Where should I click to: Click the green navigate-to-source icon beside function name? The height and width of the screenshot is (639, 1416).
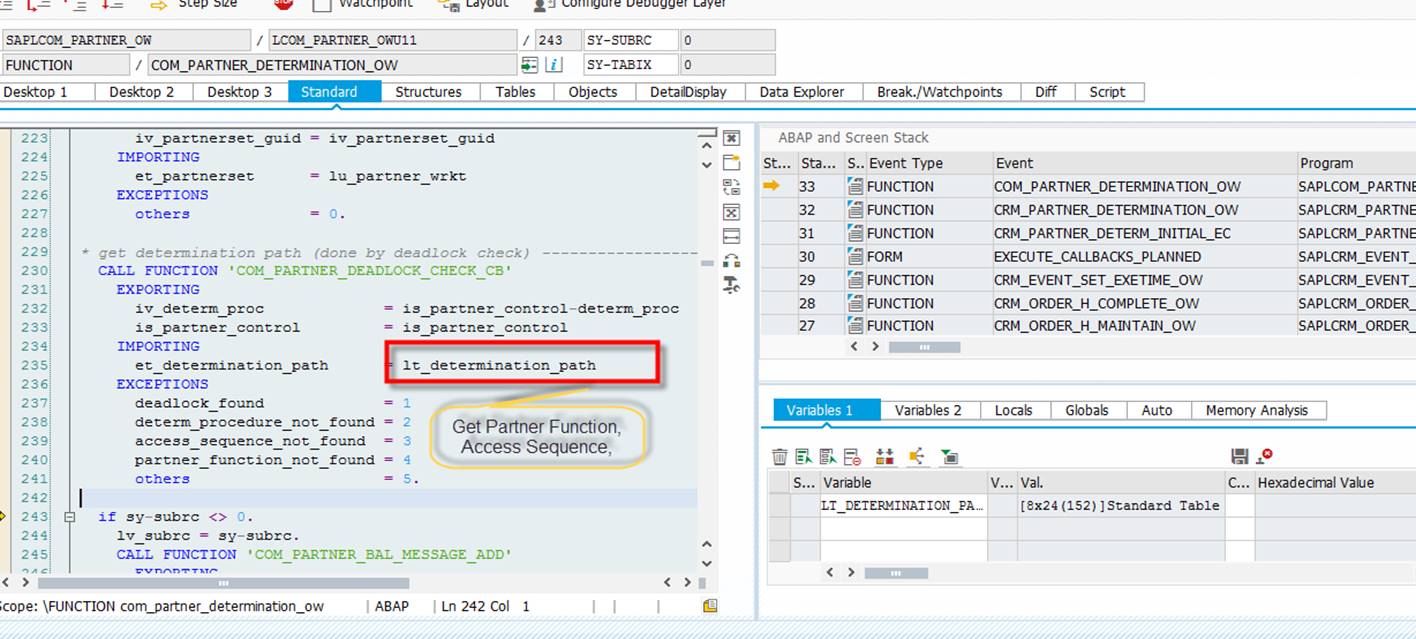530,65
